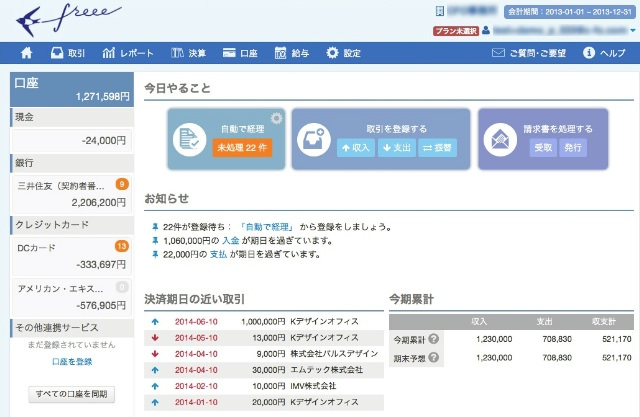The width and height of the screenshot is (640, 417).
Task: Select the 1,000,000円 amount
Action: point(263,322)
